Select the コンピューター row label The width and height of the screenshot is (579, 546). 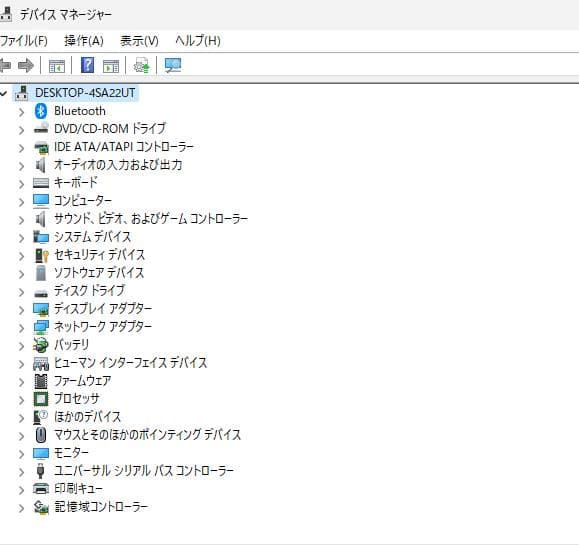pyautogui.click(x=83, y=201)
